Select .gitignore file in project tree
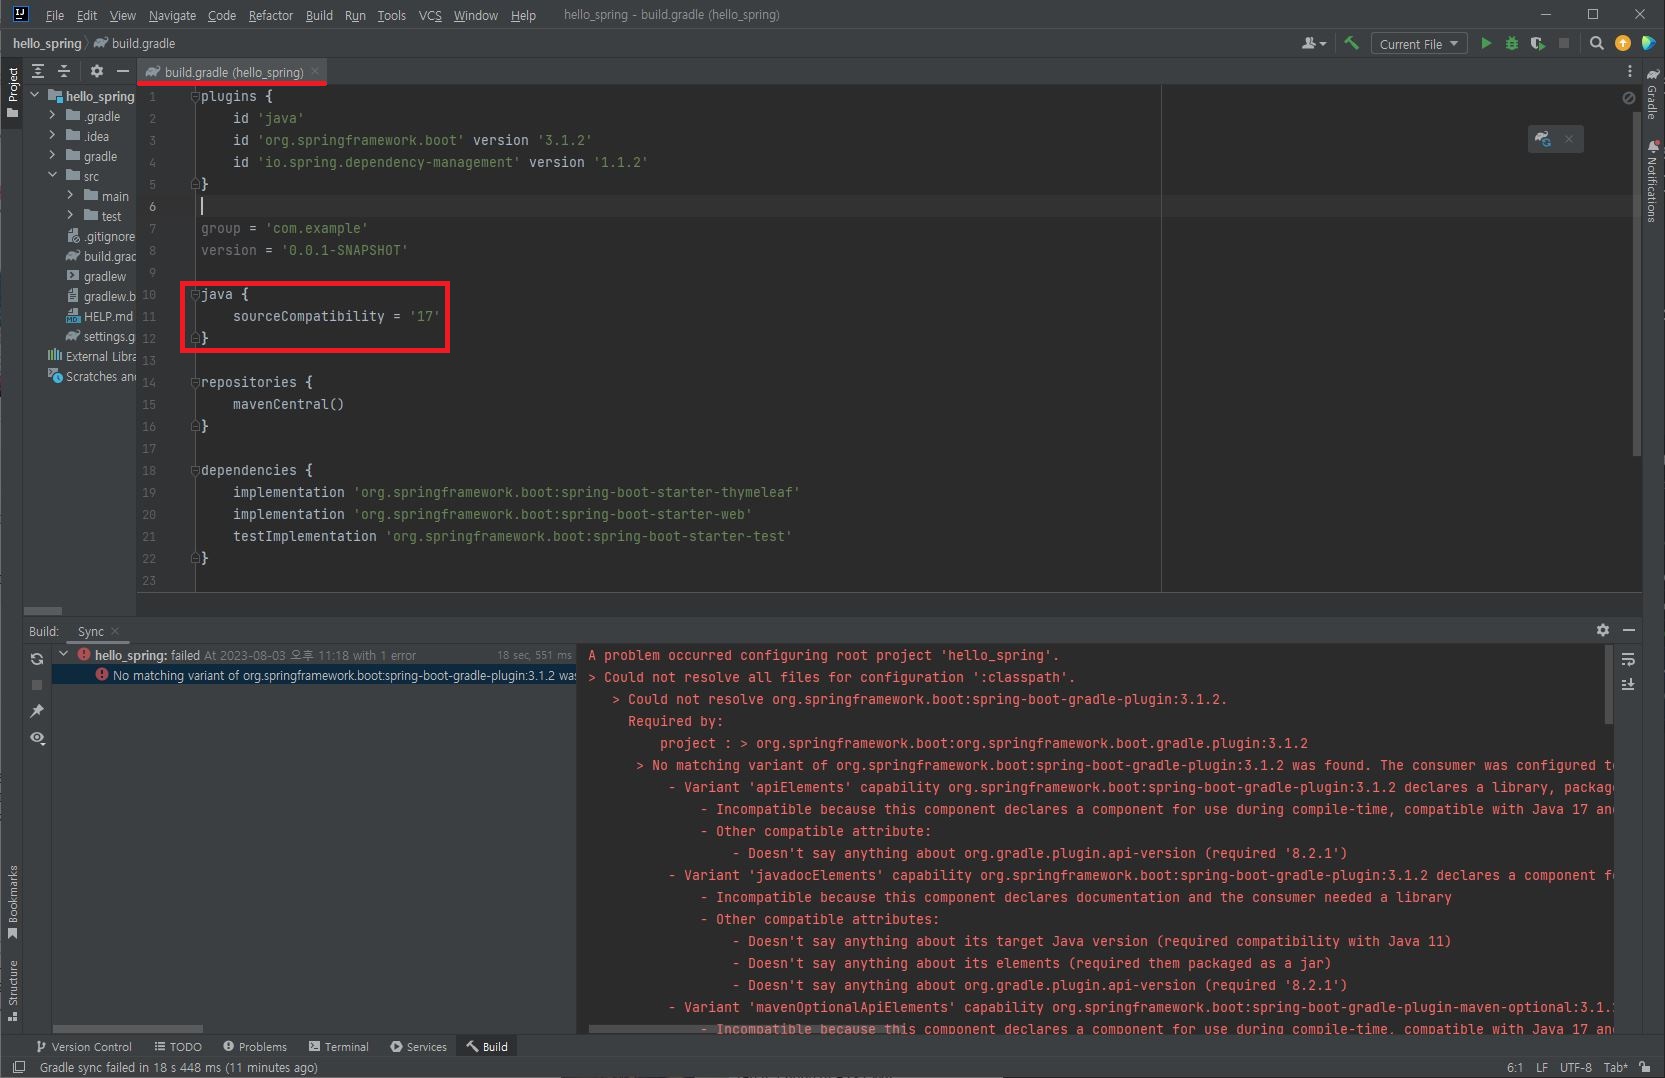The image size is (1665, 1078). pos(100,236)
